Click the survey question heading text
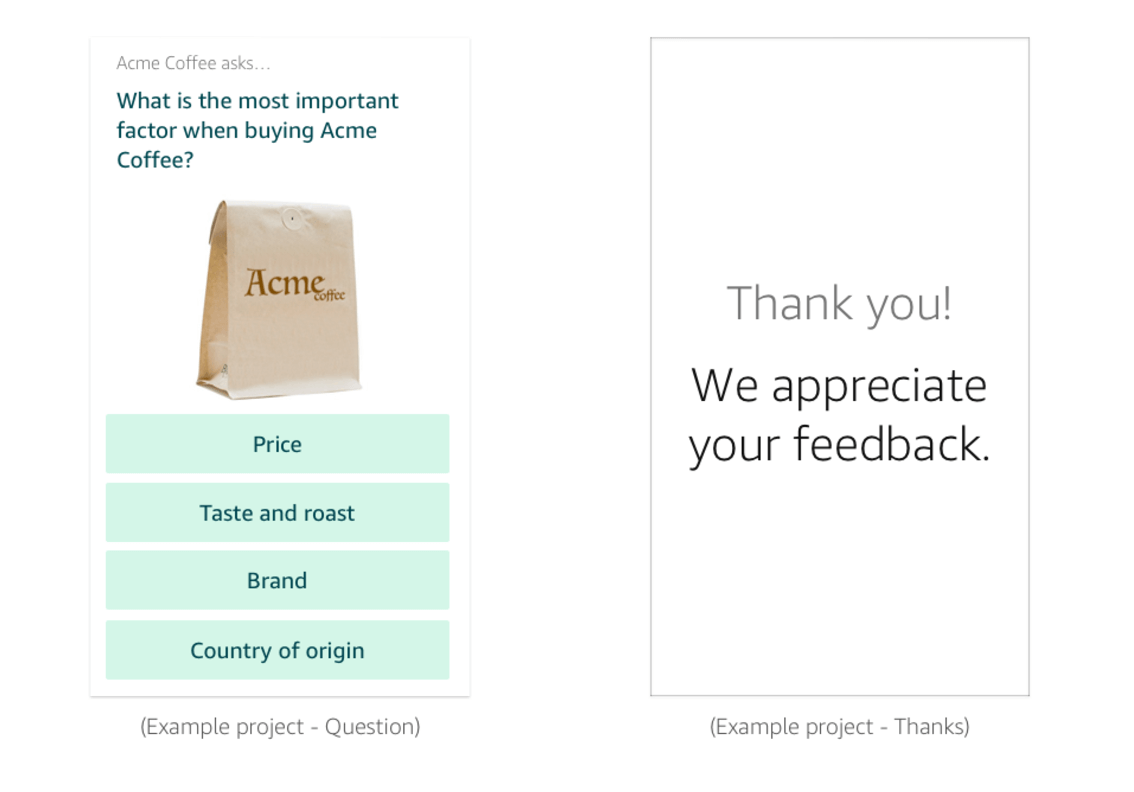This screenshot has width=1134, height=792. (257, 129)
